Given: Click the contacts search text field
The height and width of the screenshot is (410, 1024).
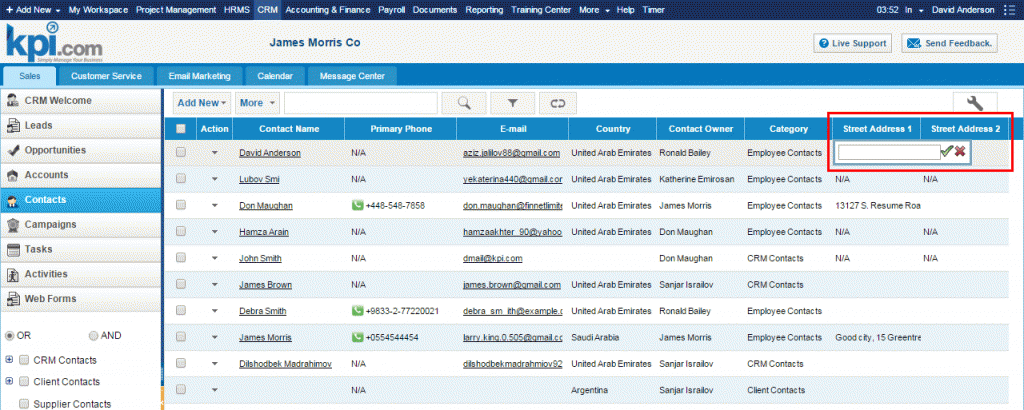Looking at the screenshot, I should pyautogui.click(x=360, y=103).
